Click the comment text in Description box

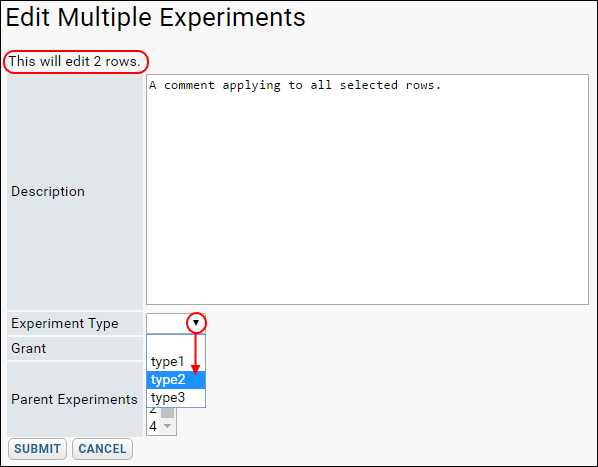point(295,85)
